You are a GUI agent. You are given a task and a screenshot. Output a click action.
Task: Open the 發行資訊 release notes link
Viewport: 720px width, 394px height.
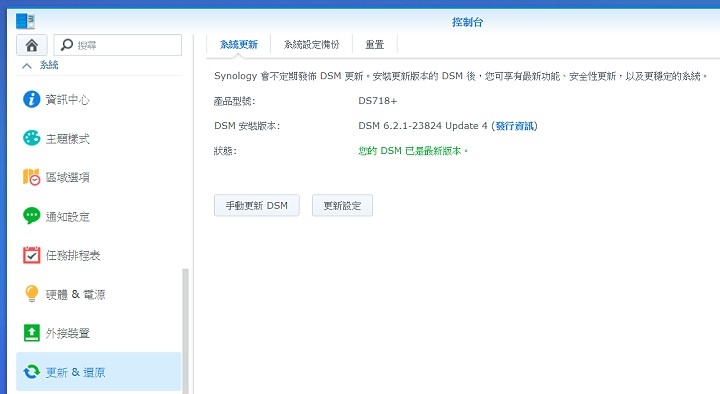pos(515,126)
